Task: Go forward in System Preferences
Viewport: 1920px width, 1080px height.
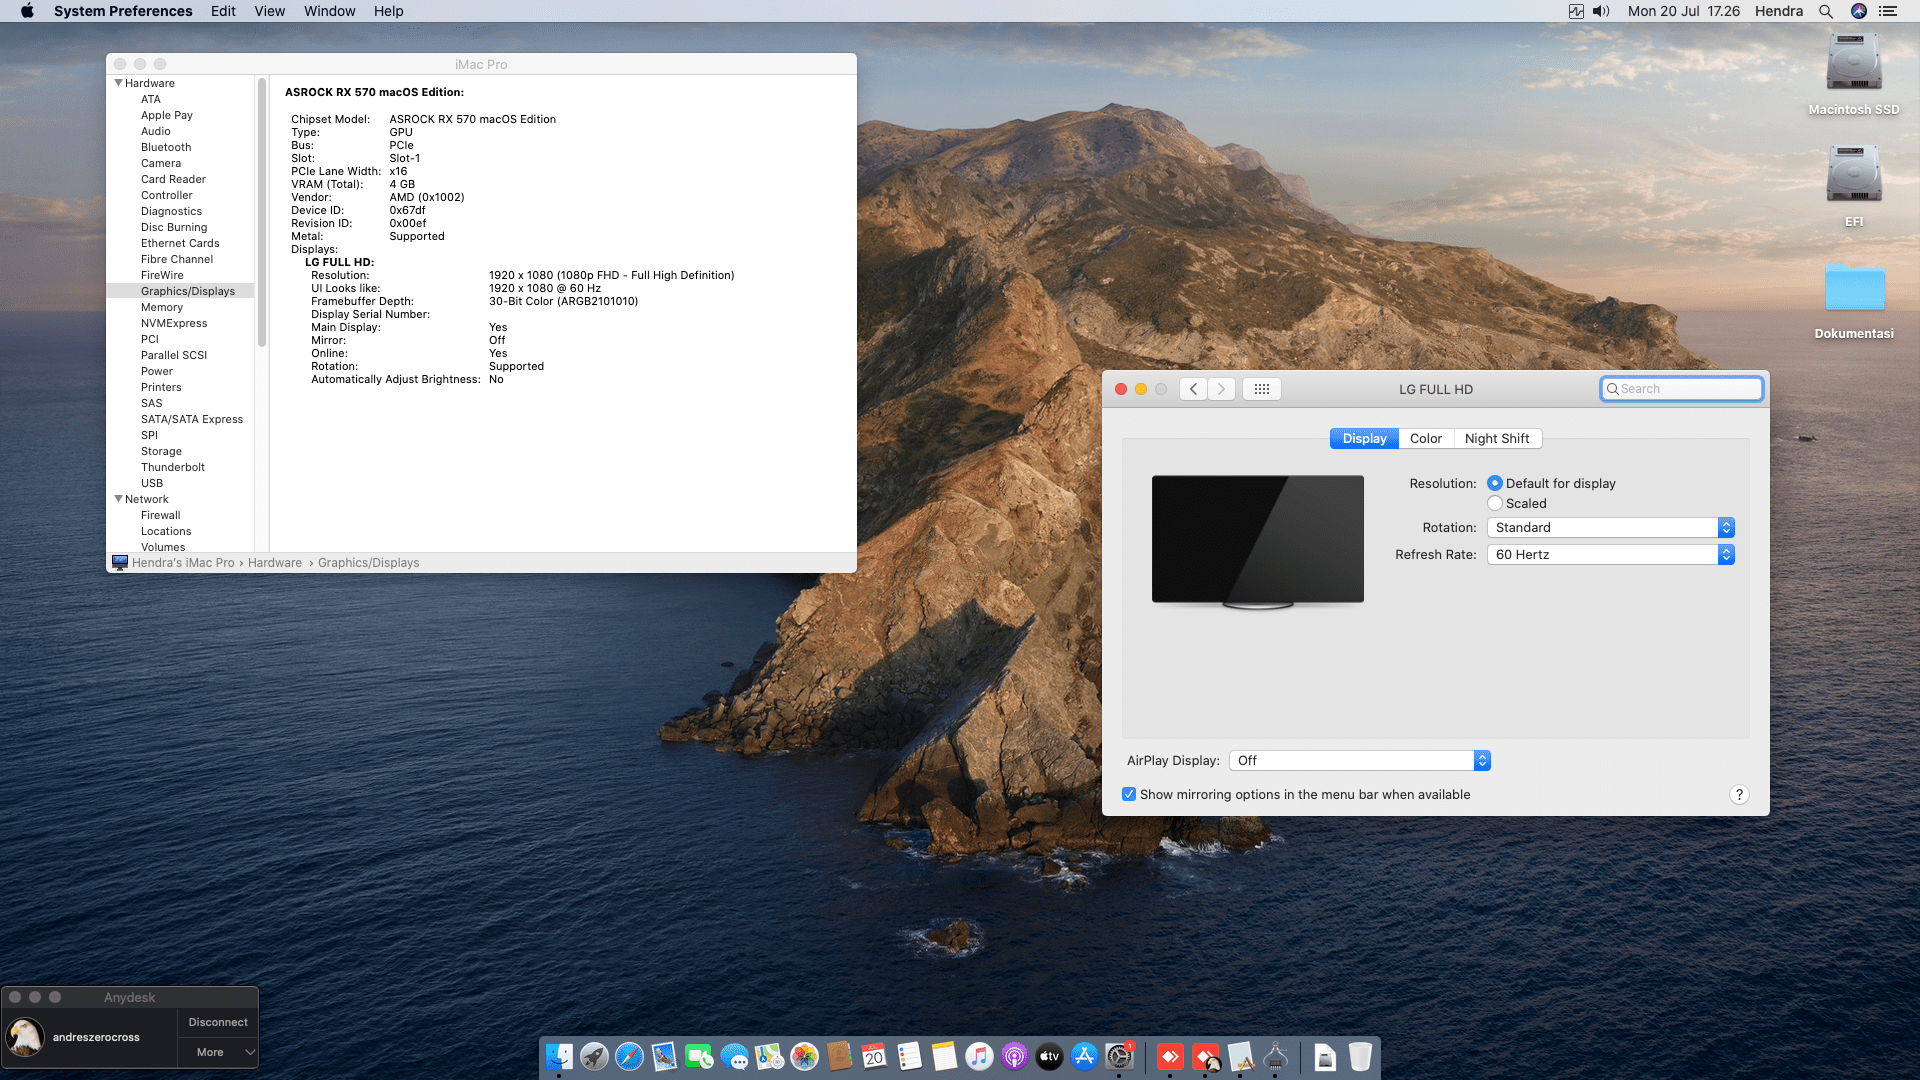Action: (x=1221, y=389)
